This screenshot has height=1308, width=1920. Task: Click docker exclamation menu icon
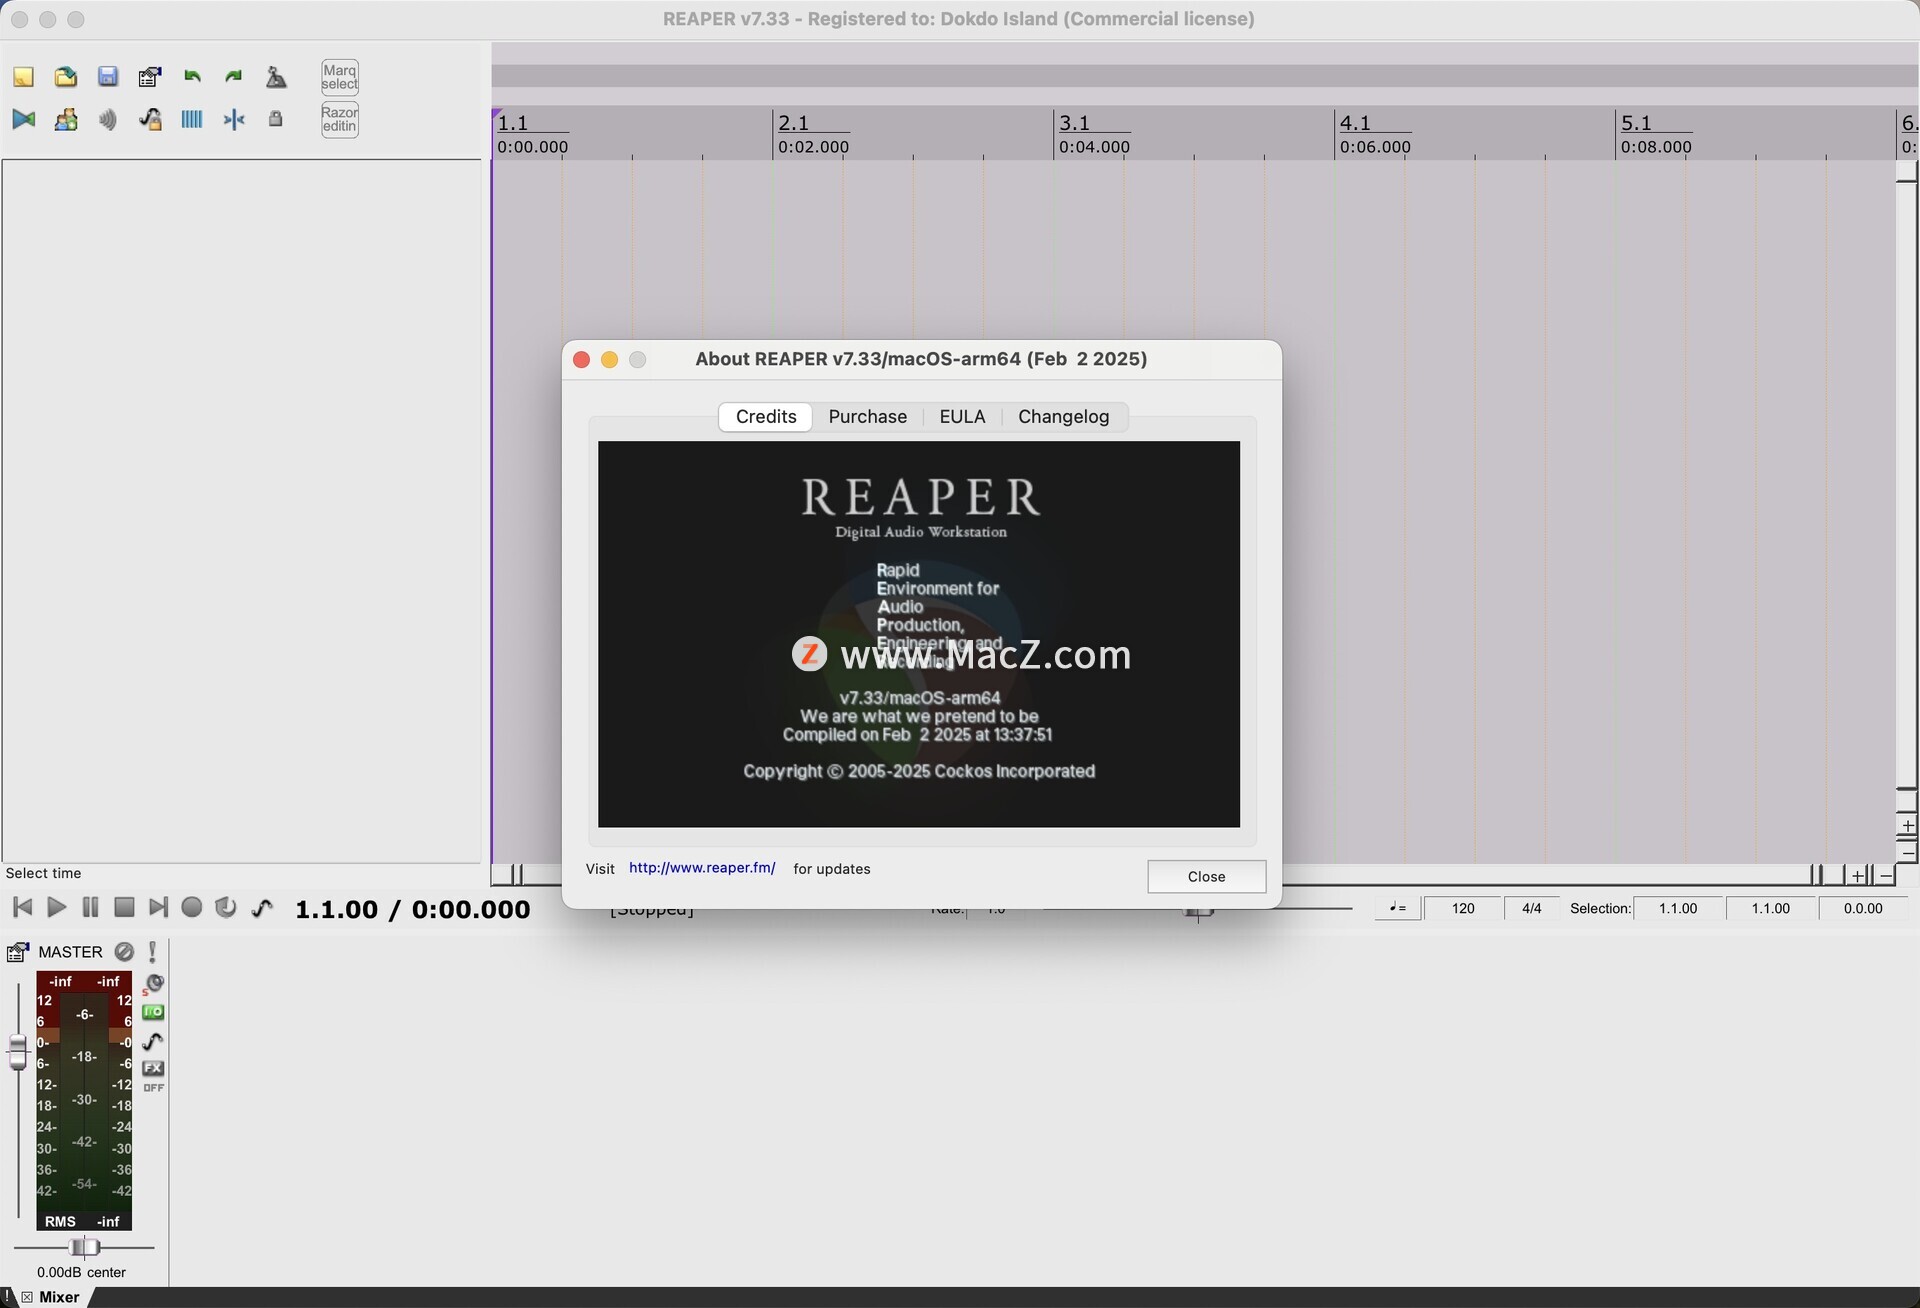[x=7, y=1297]
